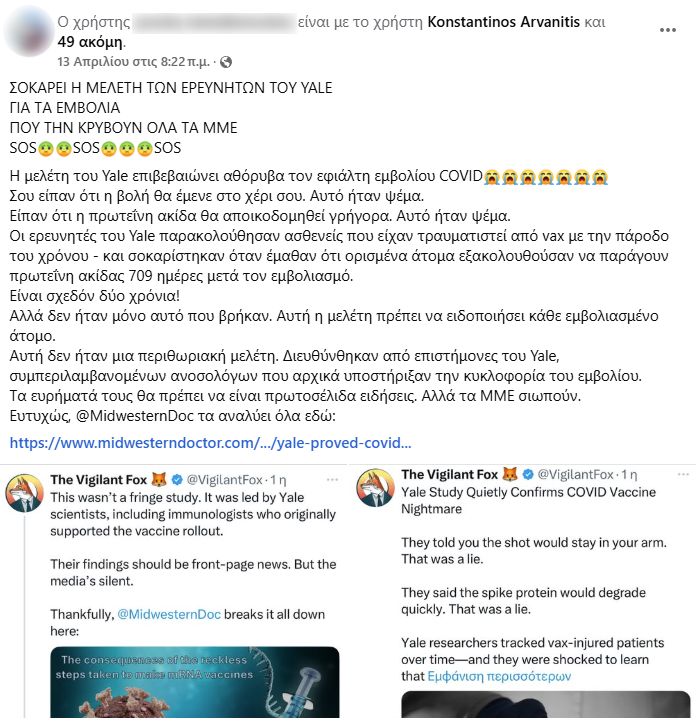Screen dimensions: 696x718
Task: Click the @MidwesternDoc mention in the tweet
Action: point(169,614)
